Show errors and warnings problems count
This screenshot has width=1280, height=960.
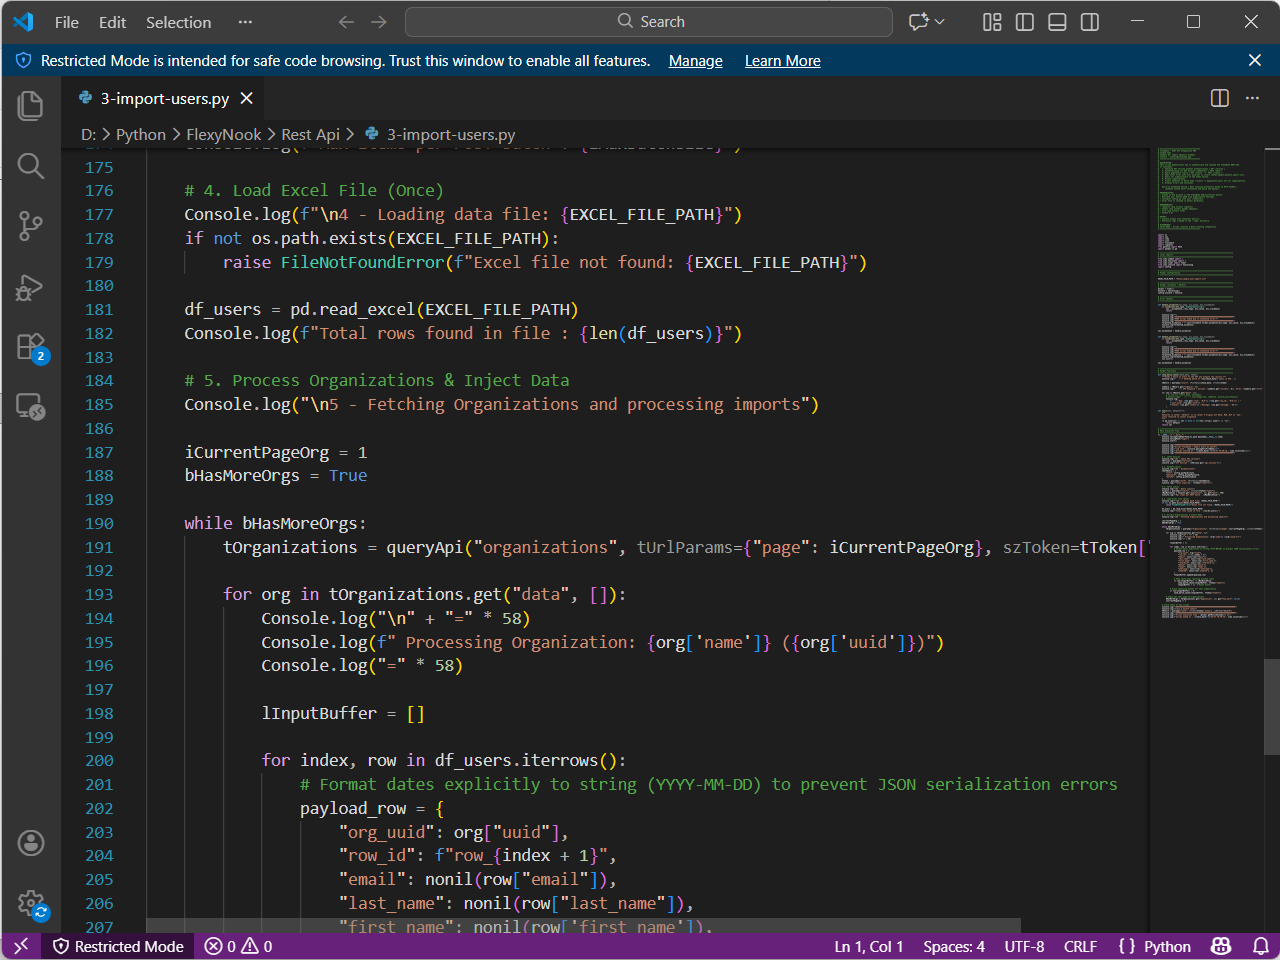238,946
